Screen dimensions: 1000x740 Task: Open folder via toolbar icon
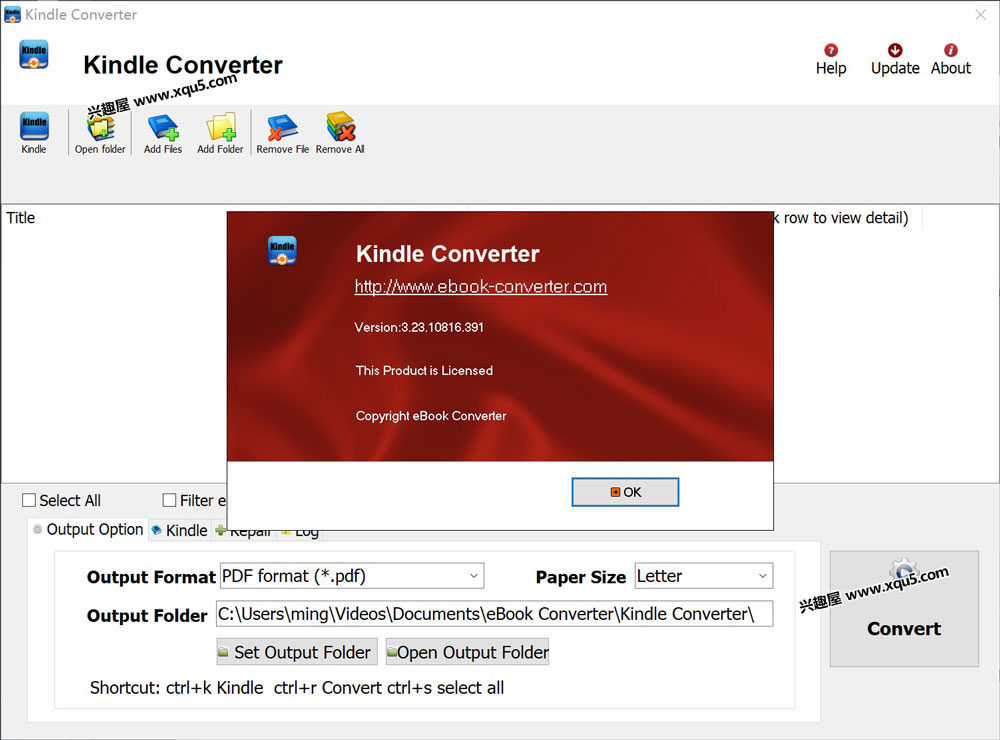100,132
